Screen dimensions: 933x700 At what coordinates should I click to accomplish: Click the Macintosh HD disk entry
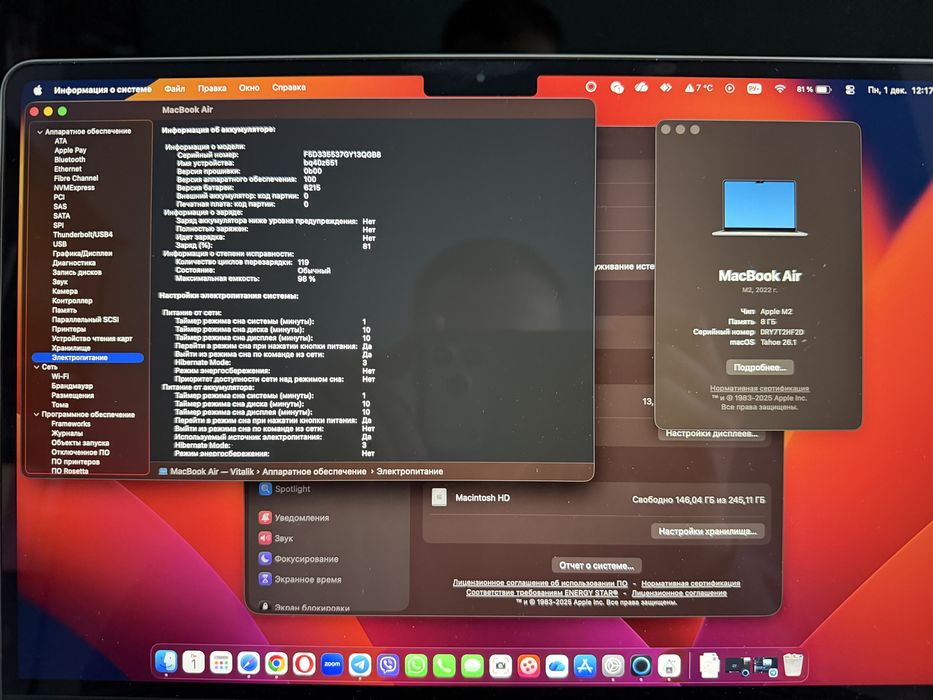pyautogui.click(x=597, y=498)
